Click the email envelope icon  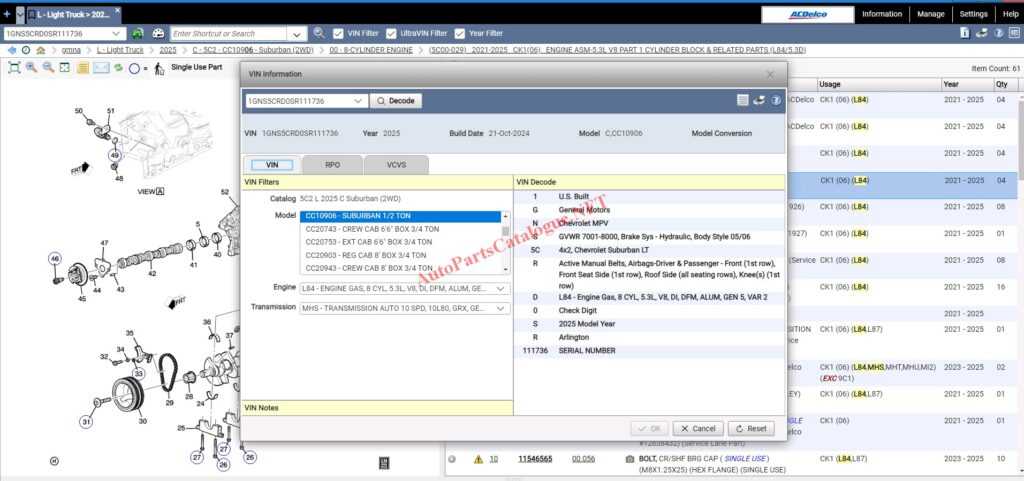[101, 67]
